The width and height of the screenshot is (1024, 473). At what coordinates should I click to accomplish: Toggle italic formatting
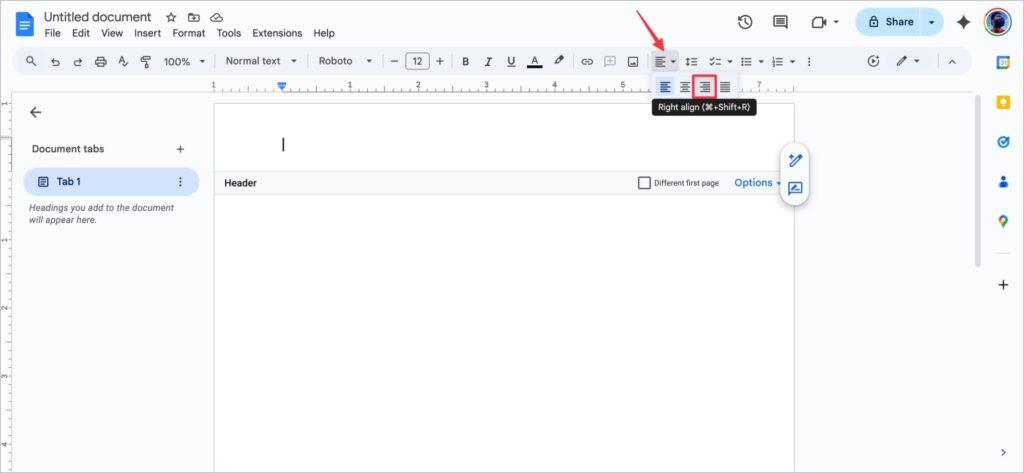pos(488,61)
